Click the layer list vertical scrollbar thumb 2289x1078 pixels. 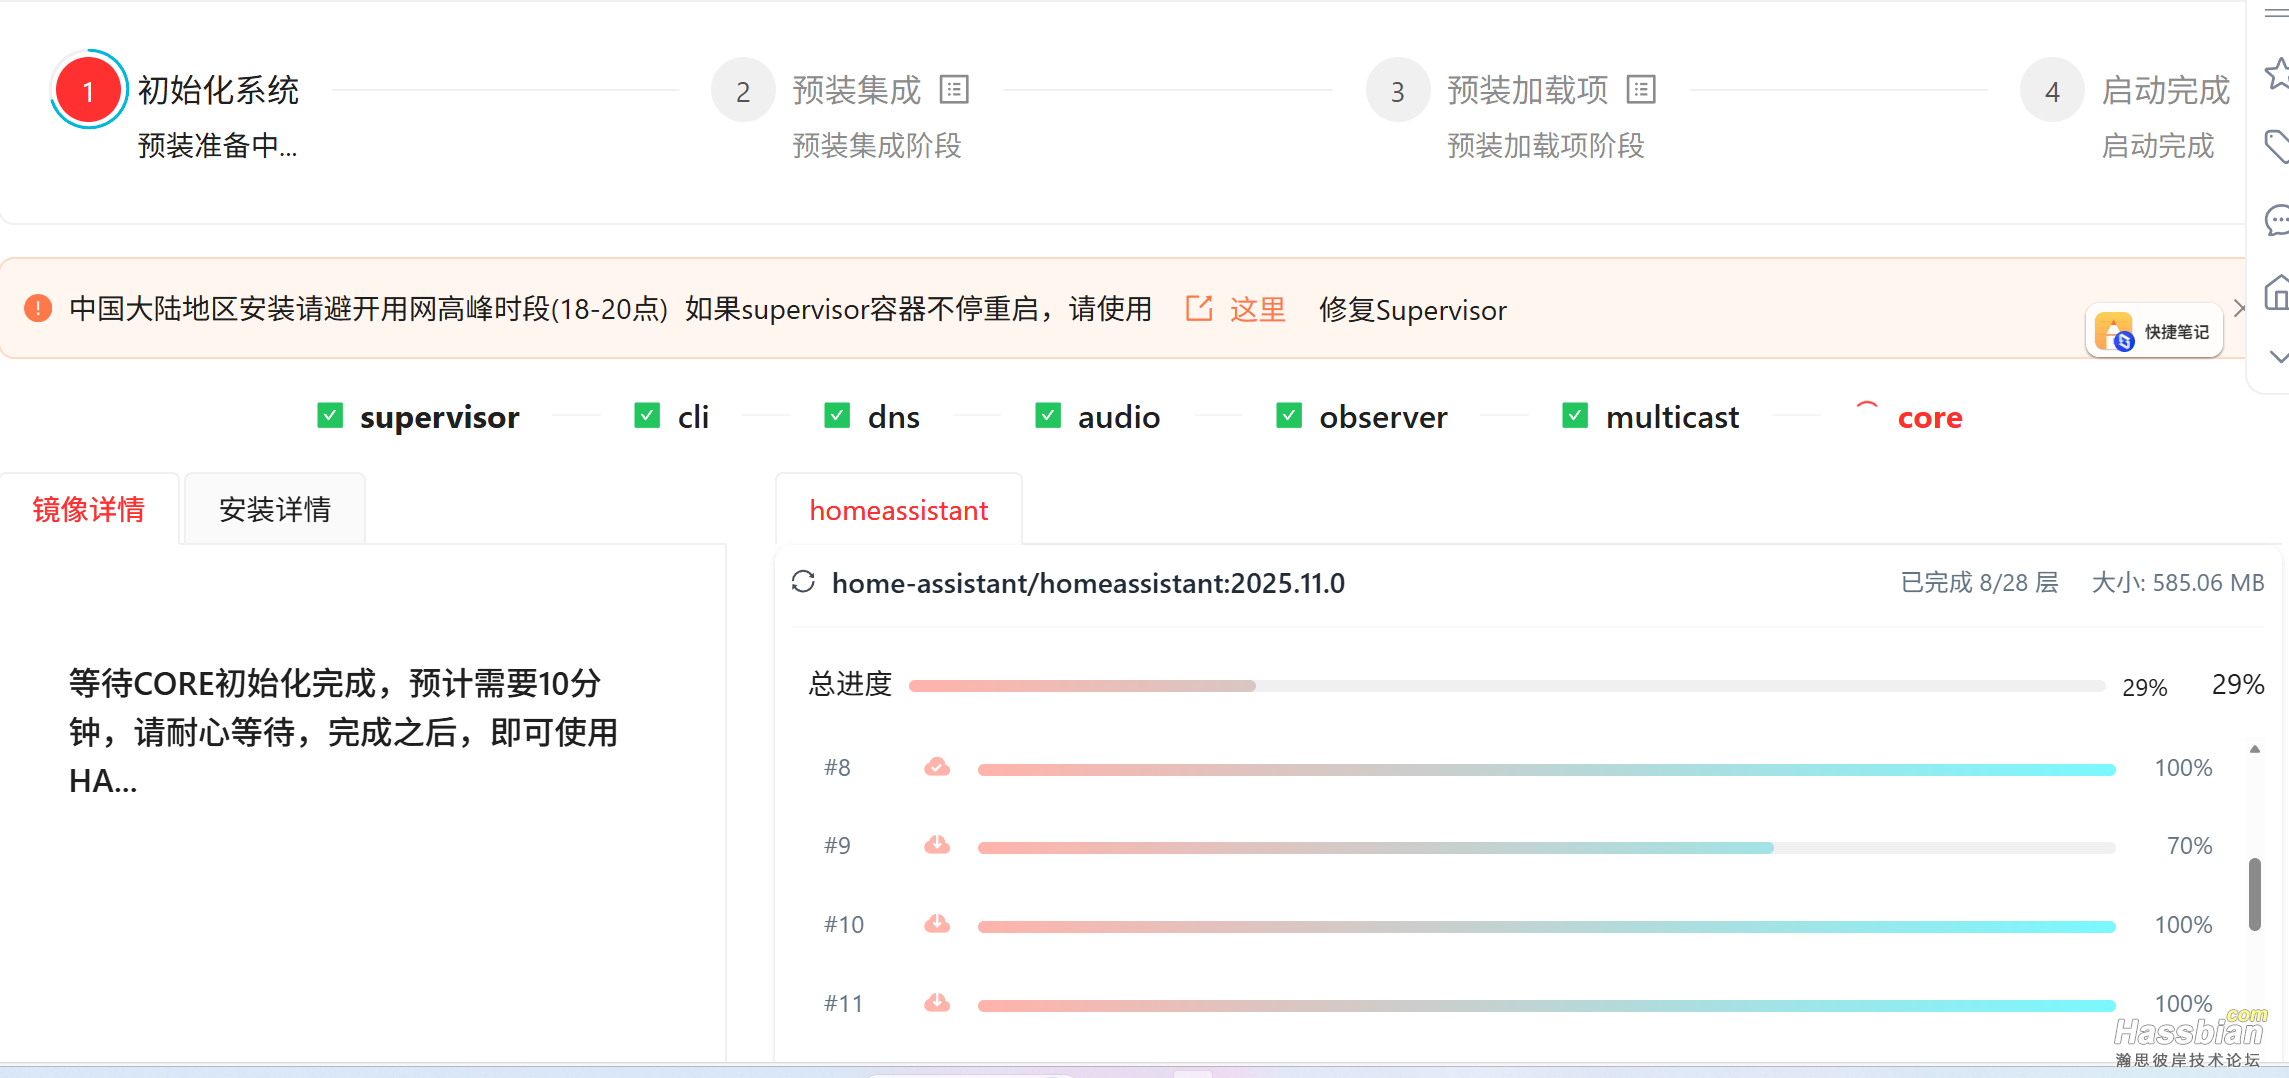pos(2254,893)
